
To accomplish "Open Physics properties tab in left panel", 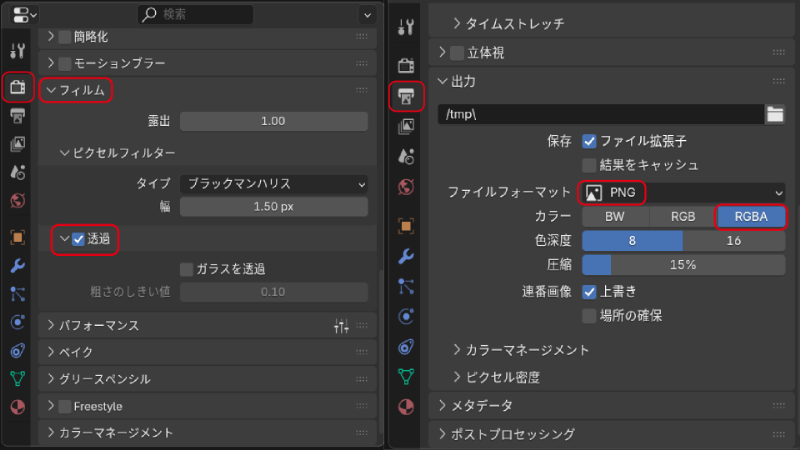I will tap(17, 322).
